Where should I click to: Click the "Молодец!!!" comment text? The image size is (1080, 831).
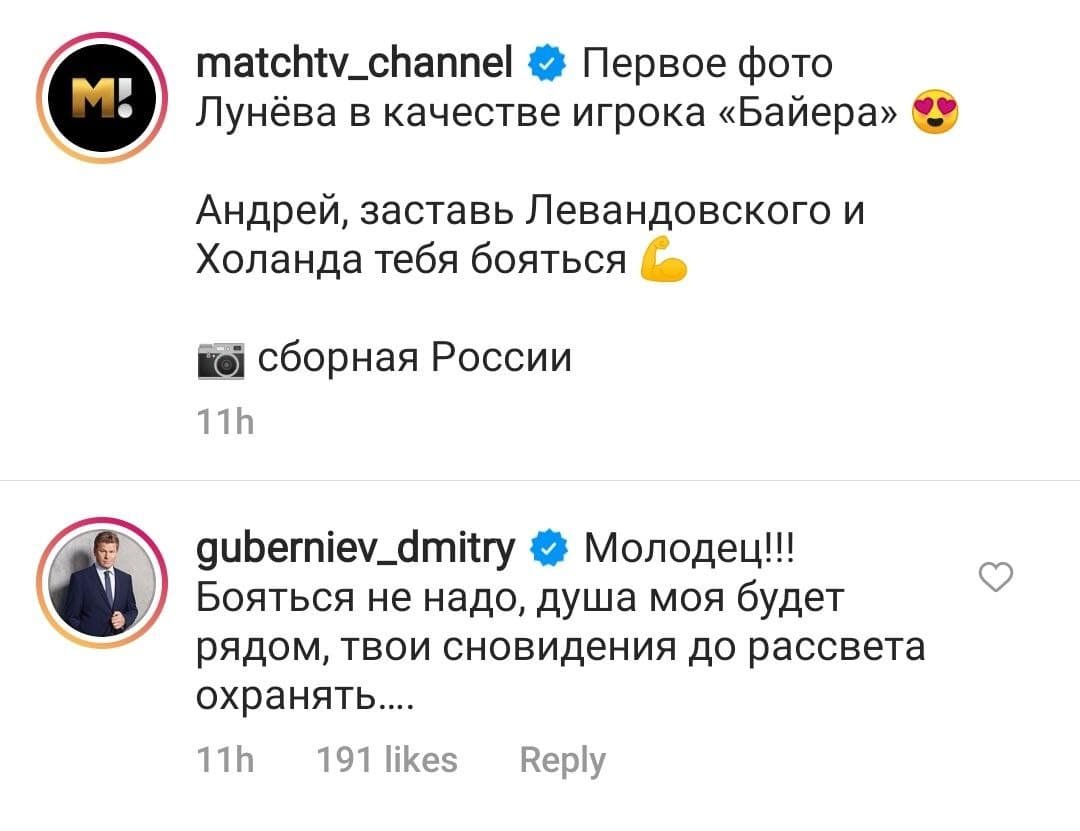tap(689, 549)
